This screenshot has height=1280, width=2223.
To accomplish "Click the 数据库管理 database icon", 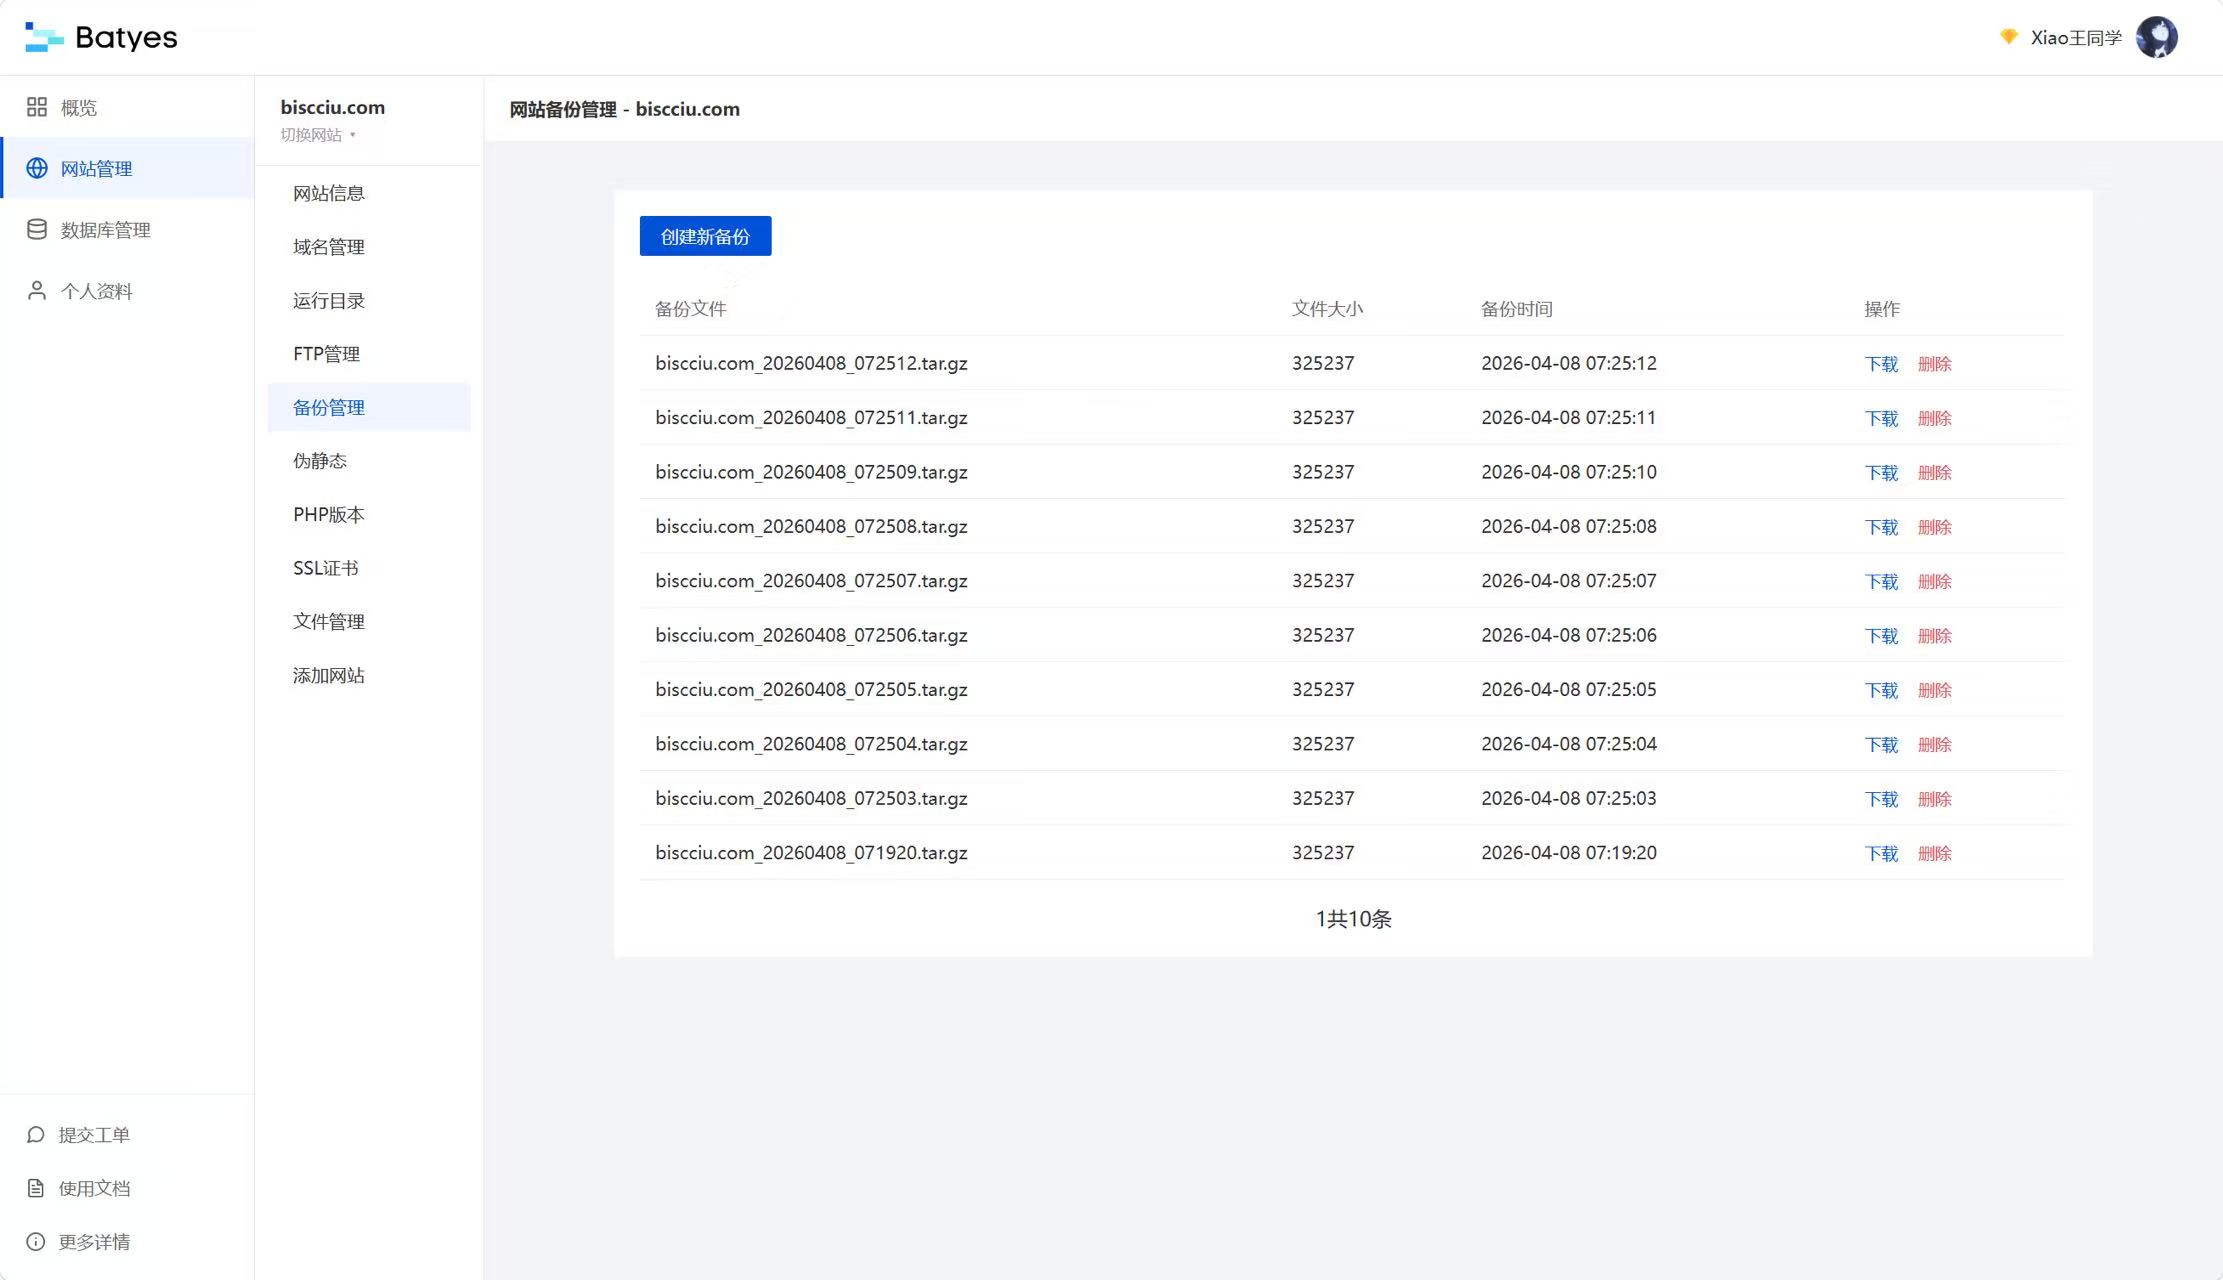I will (x=37, y=230).
